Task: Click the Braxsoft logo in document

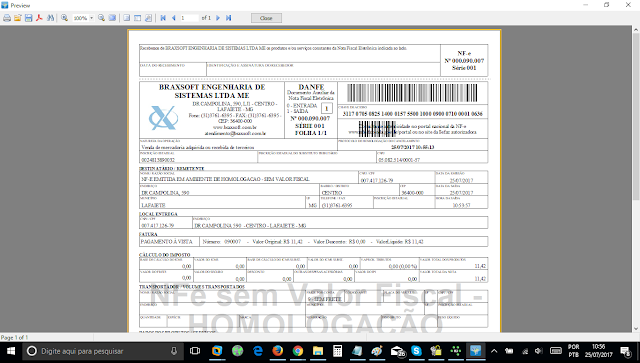Action: 163,118
